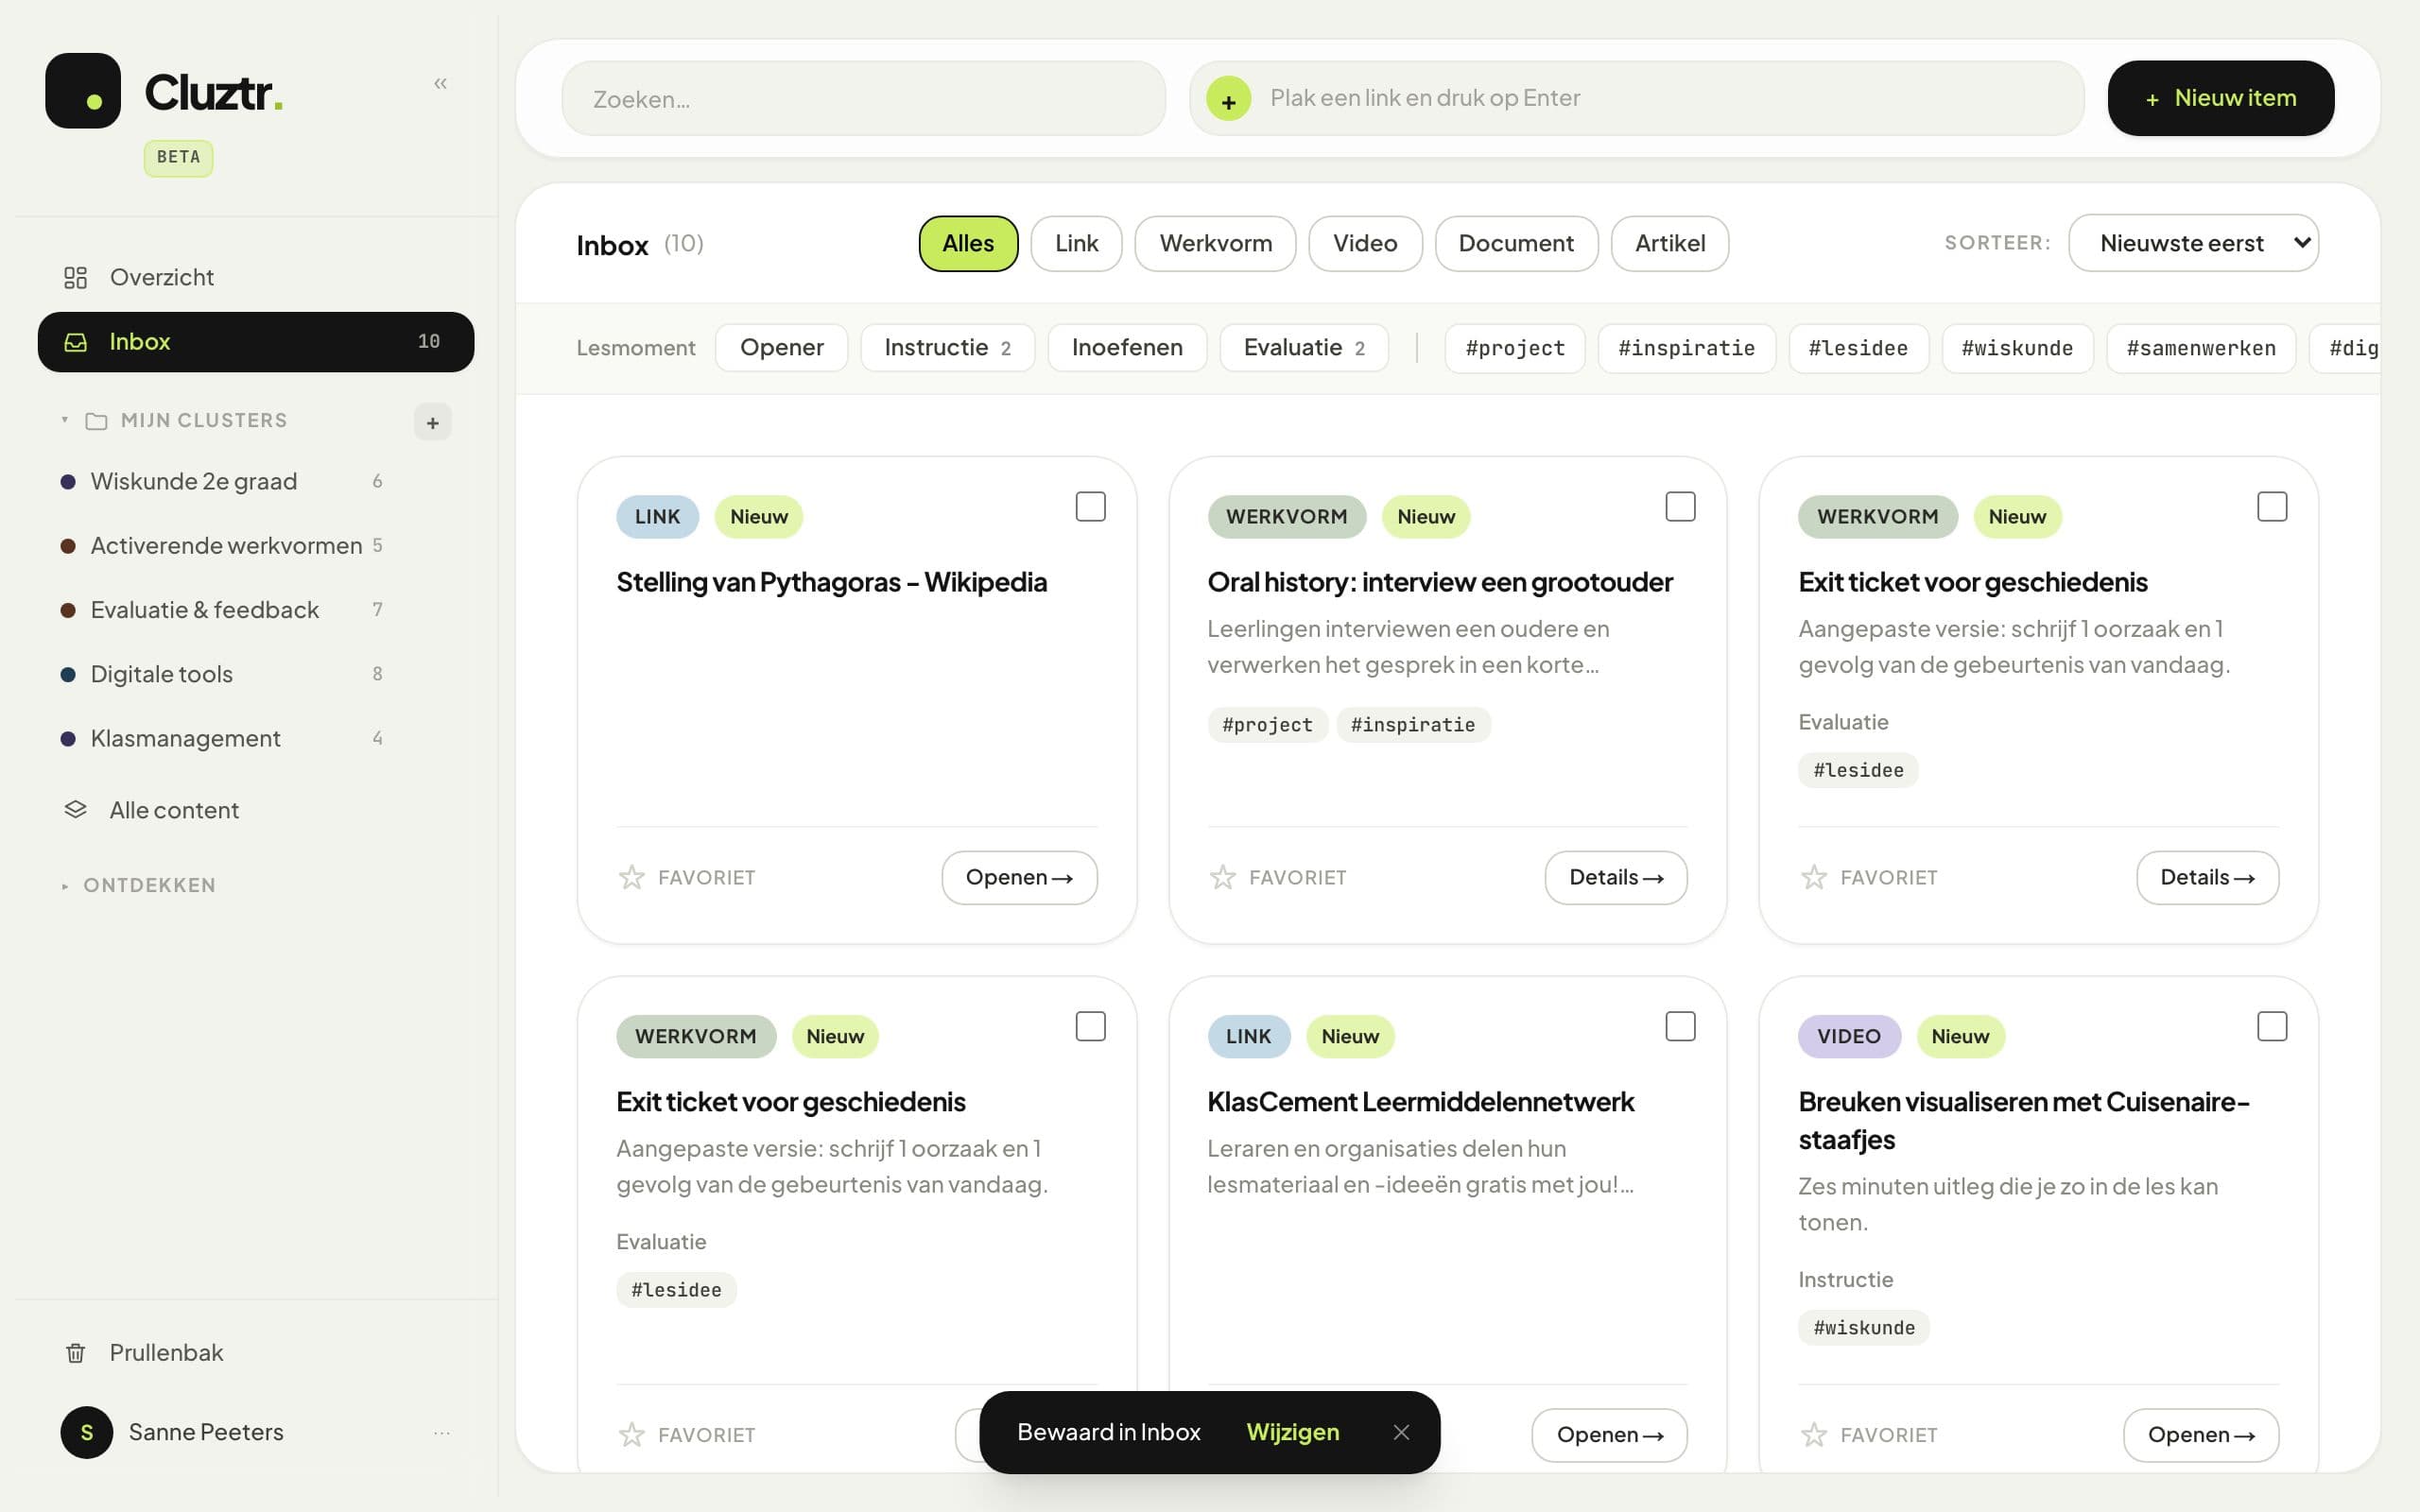Screen dimensions: 2420x1512
Task: Star the Stelling van Pythagoras card as favorite
Action: pyautogui.click(x=632, y=877)
